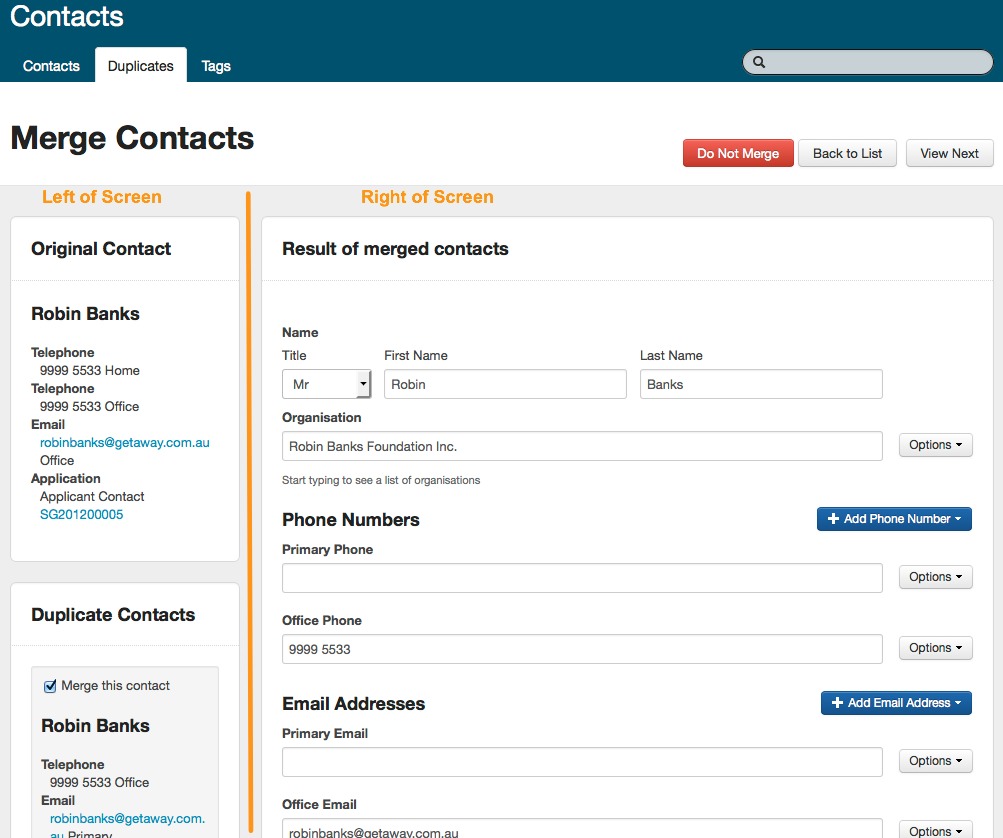Expand Options for Primary Email

coord(935,761)
